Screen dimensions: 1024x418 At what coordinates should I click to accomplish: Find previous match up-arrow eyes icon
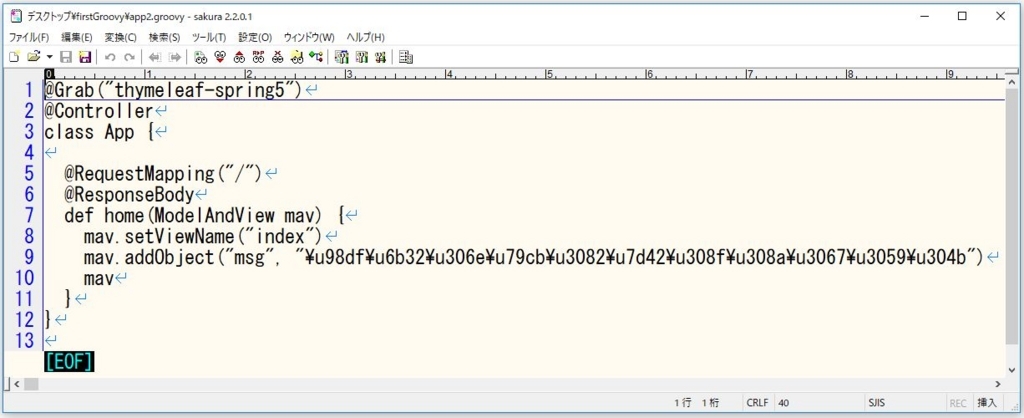(x=239, y=57)
